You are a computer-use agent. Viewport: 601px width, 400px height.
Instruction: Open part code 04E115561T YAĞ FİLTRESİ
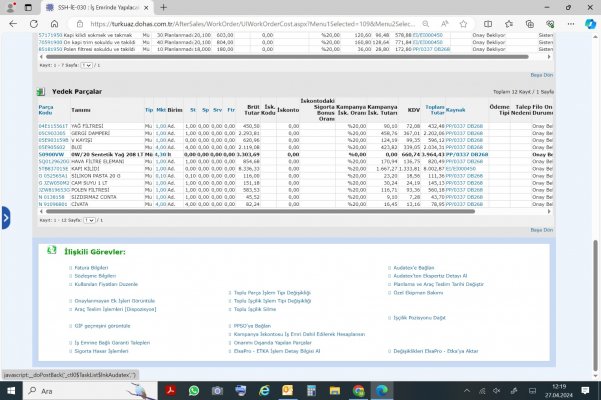coord(52,125)
